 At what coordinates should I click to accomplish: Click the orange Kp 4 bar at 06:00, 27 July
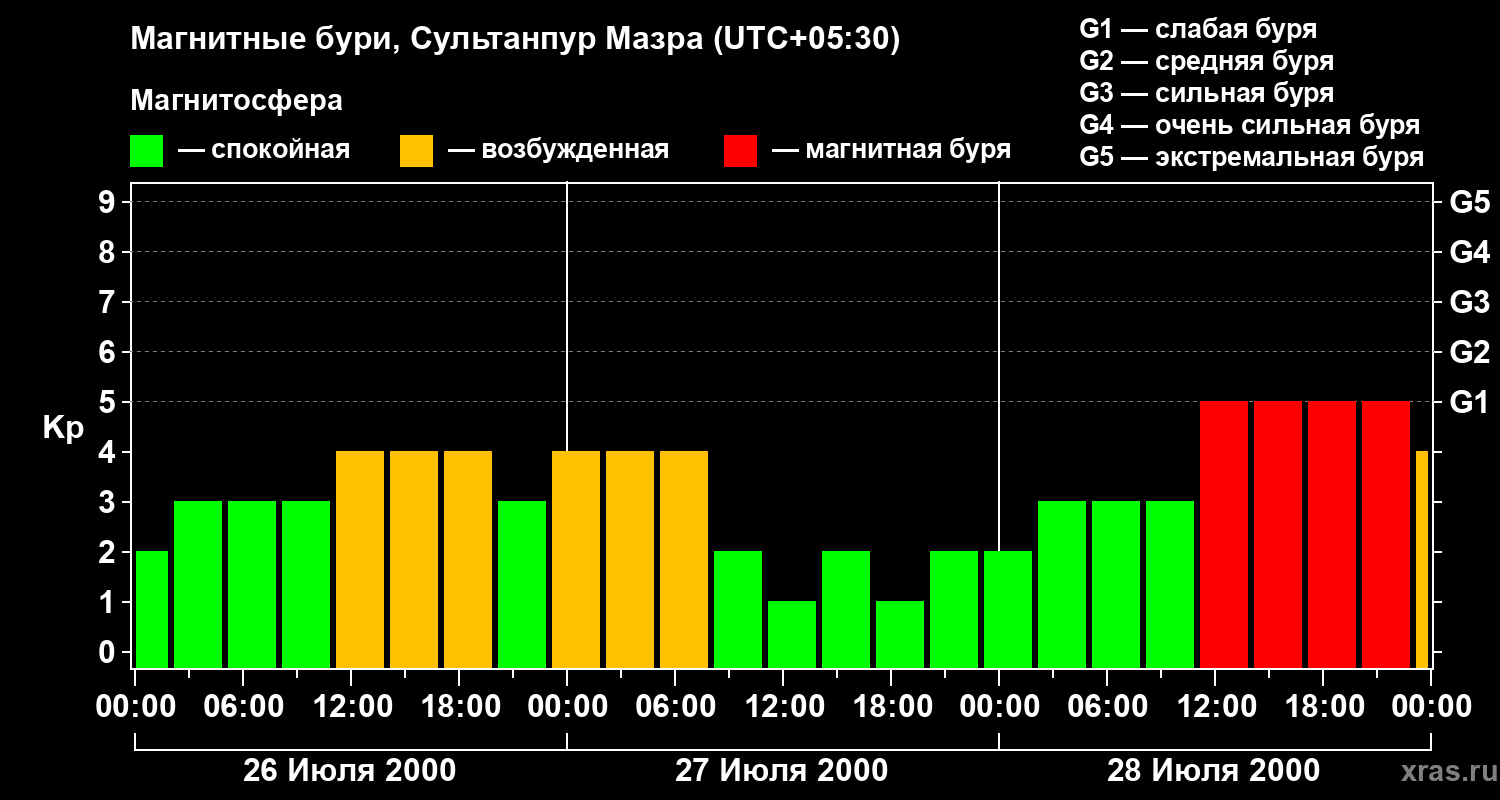(x=684, y=559)
